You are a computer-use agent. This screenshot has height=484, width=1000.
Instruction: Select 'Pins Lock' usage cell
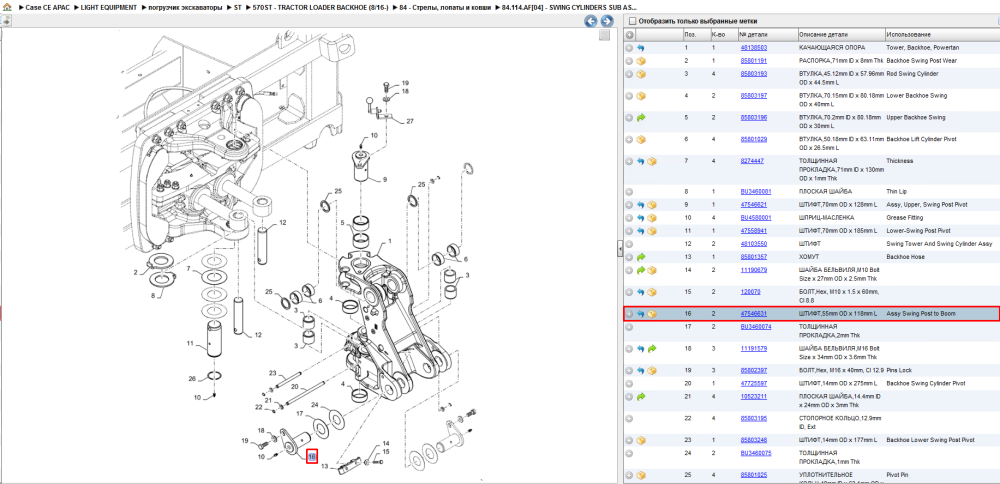pyautogui.click(x=899, y=370)
